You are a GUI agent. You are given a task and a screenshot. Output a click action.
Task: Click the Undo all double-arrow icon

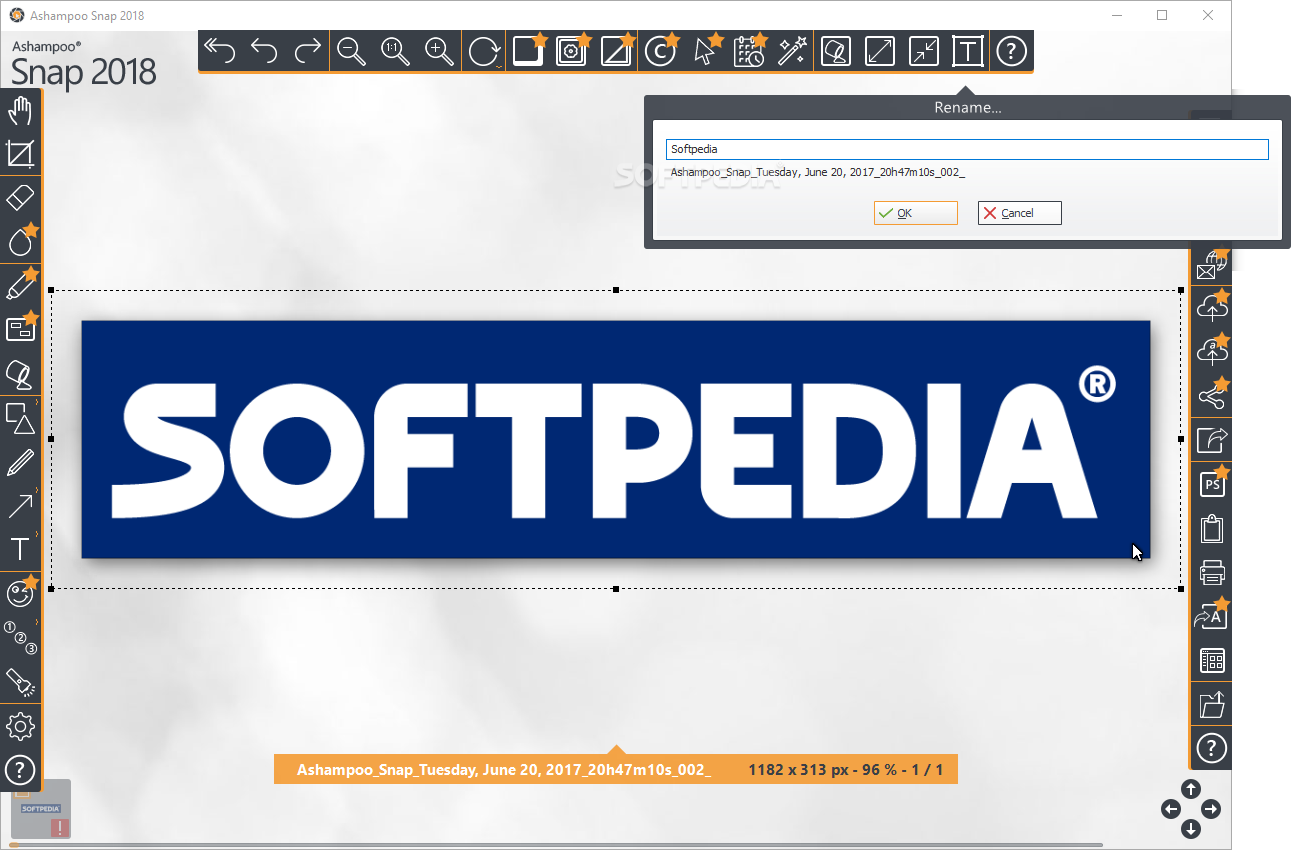tap(219, 50)
